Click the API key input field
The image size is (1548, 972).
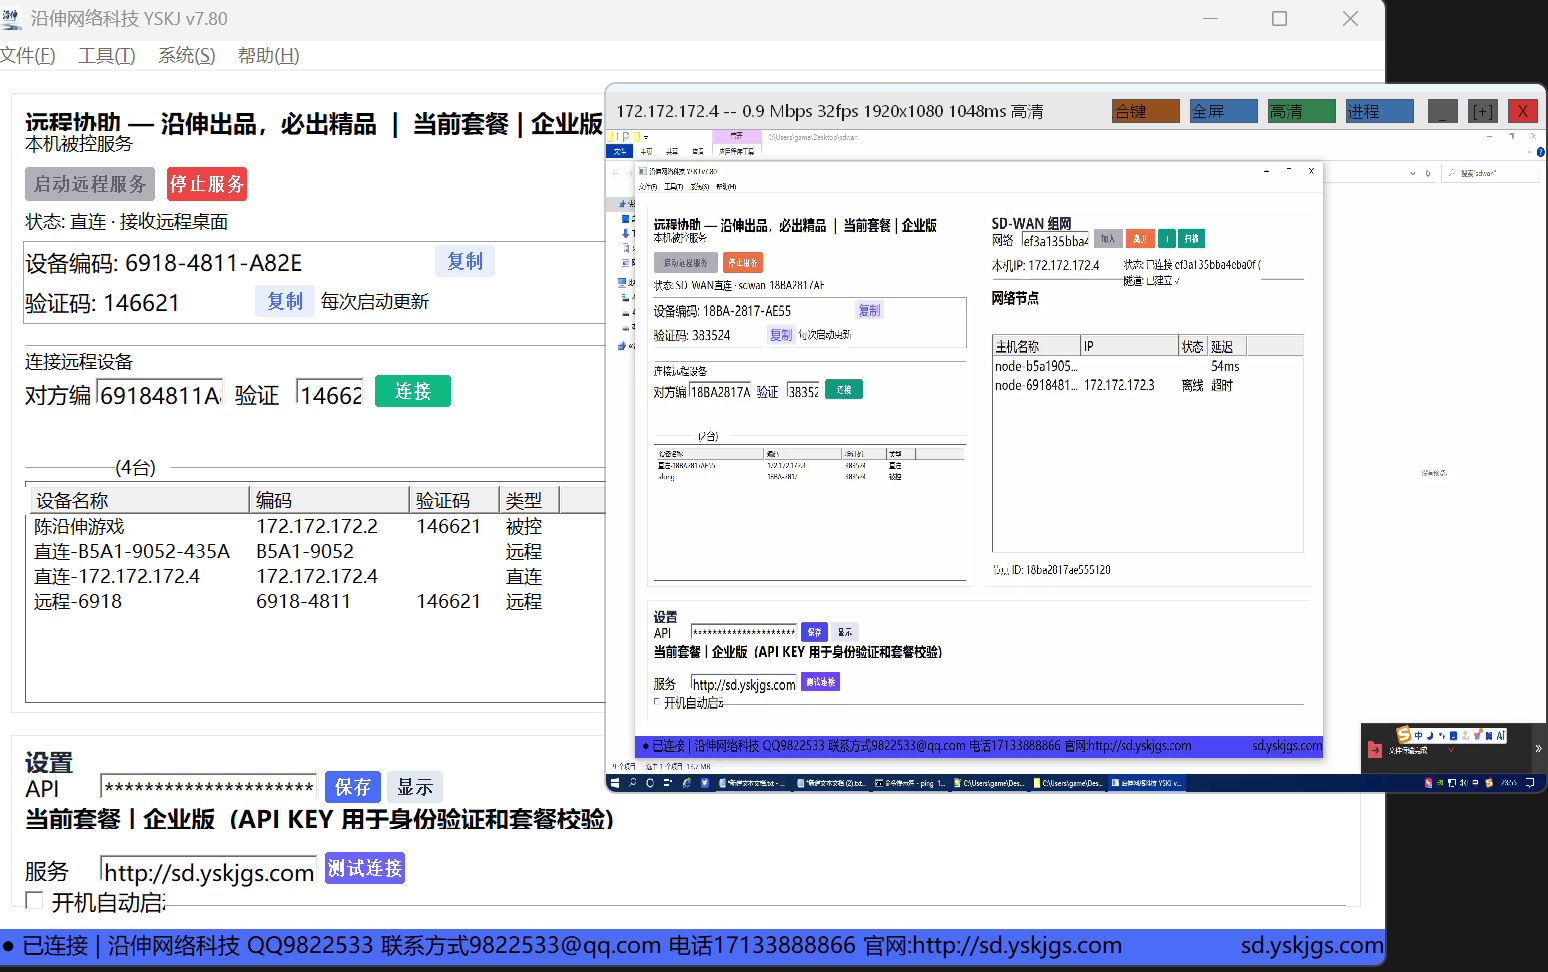(208, 787)
